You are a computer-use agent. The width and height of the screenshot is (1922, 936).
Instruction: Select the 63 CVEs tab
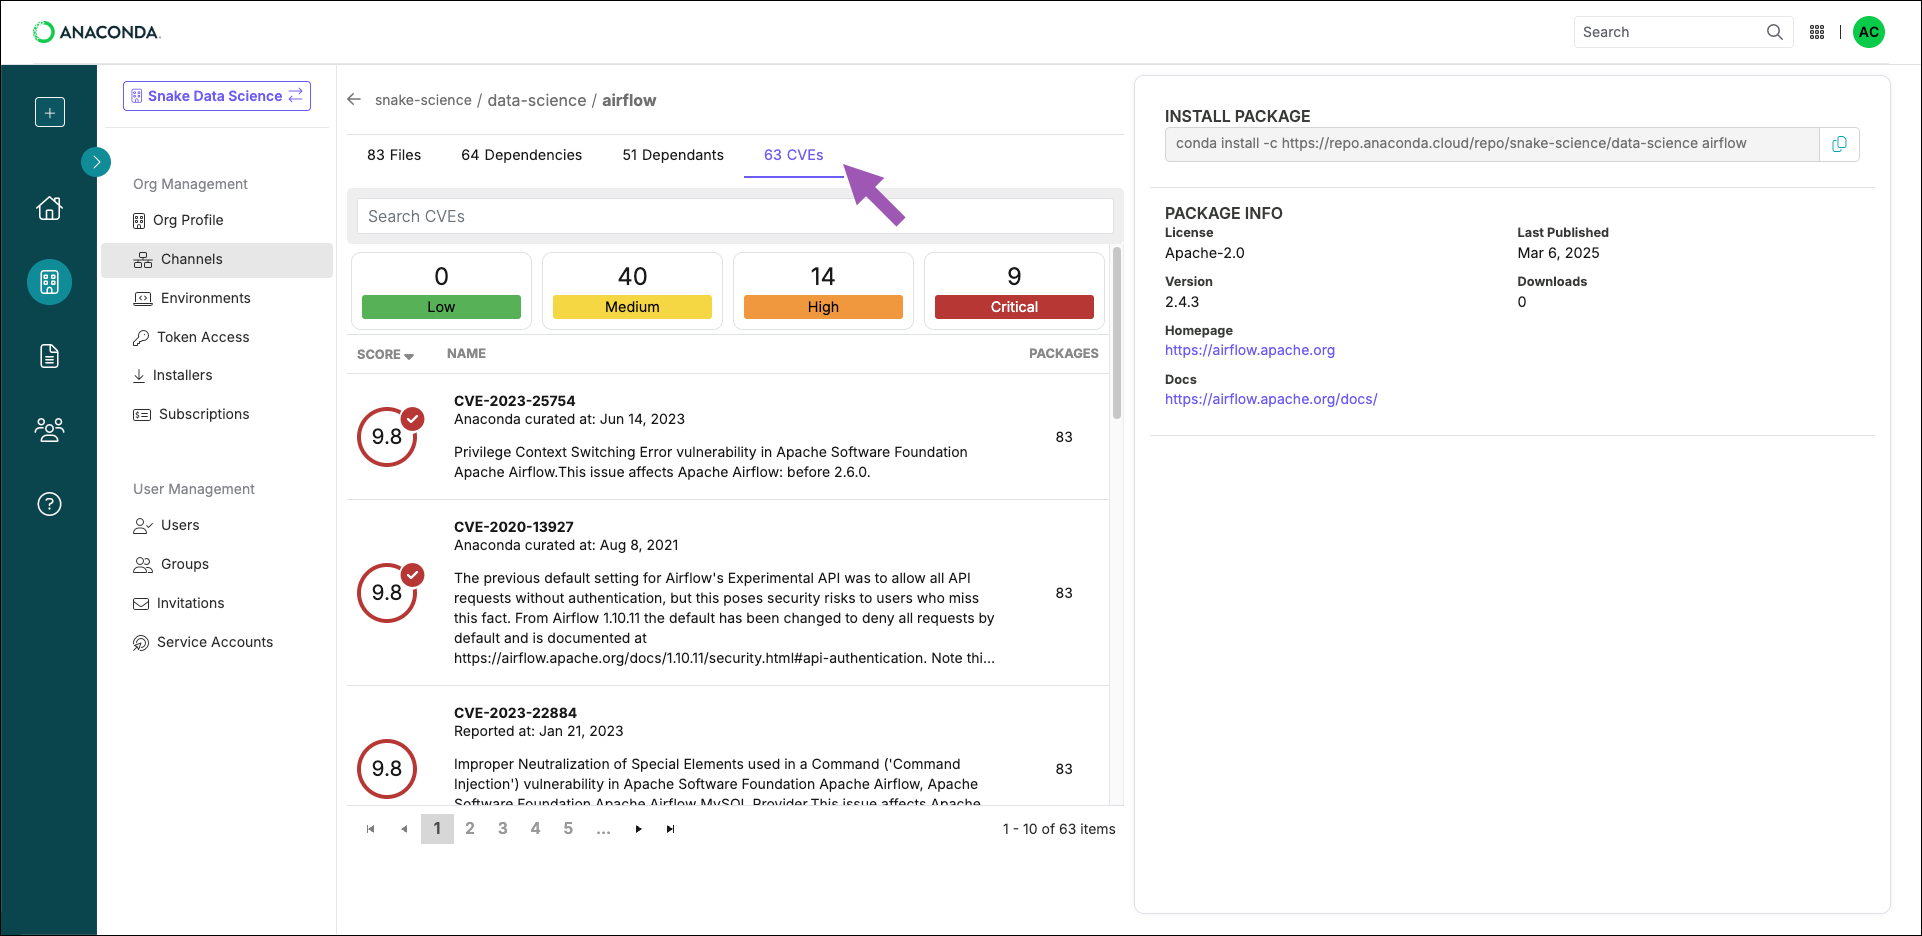click(794, 155)
